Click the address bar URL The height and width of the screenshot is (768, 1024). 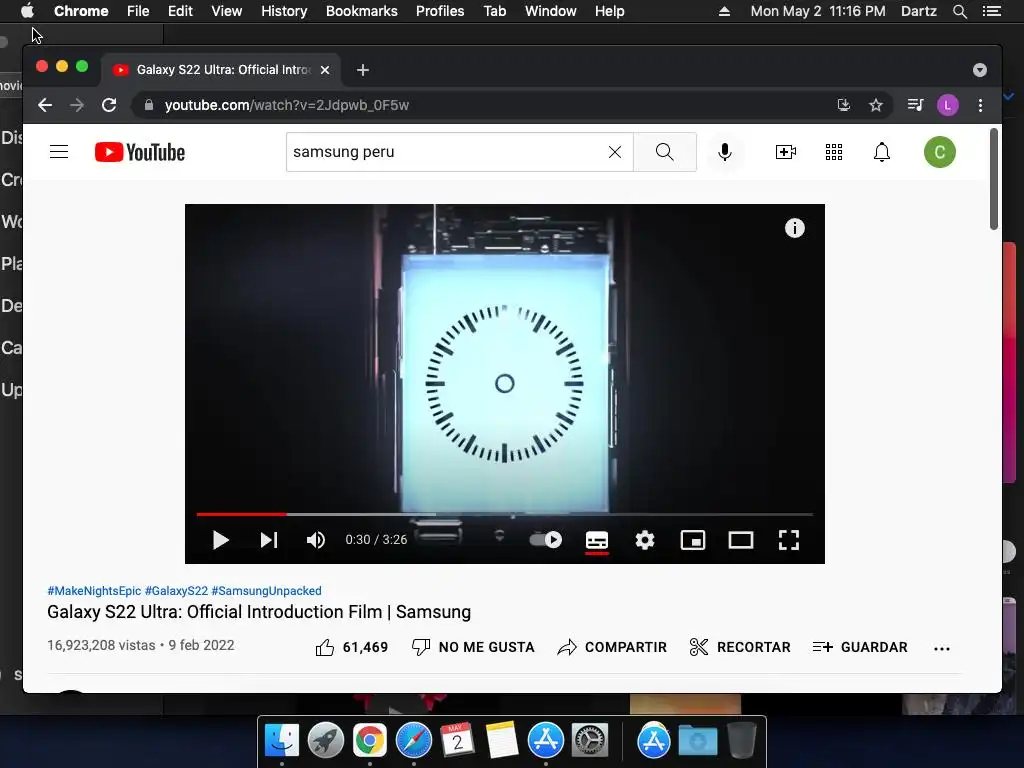tap(287, 105)
